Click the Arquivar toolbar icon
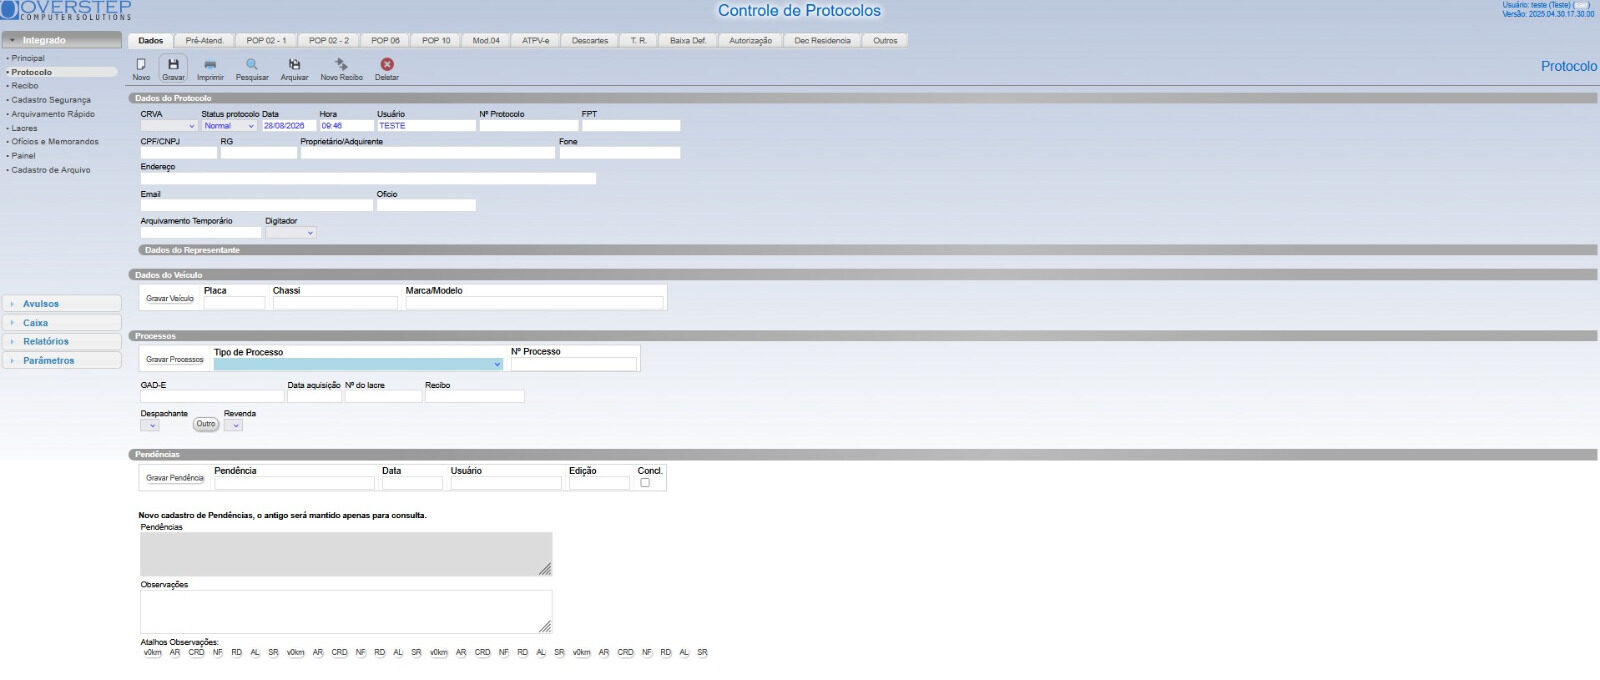The height and width of the screenshot is (680, 1600). pyautogui.click(x=294, y=68)
